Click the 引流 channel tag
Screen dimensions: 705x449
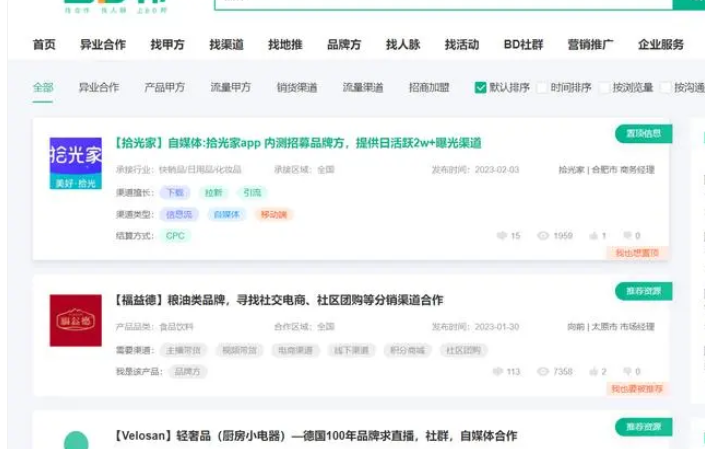pyautogui.click(x=252, y=192)
